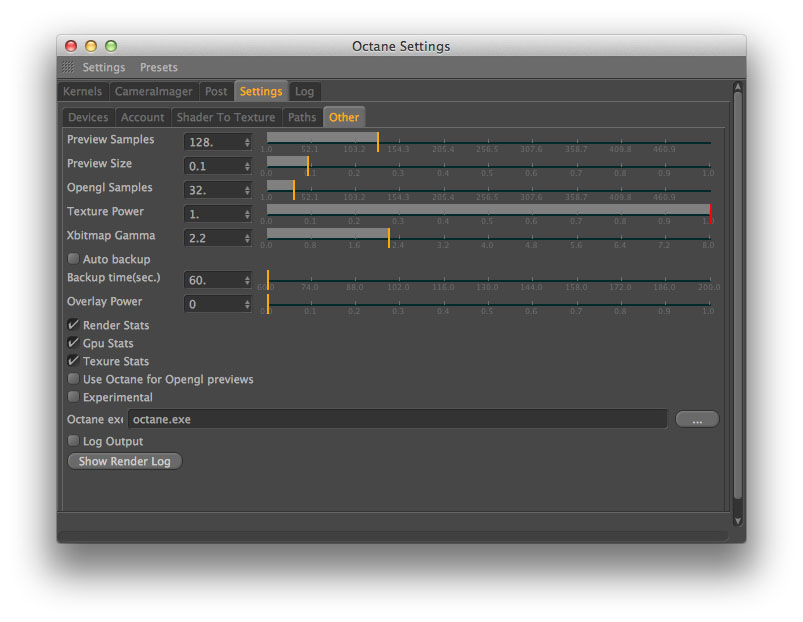This screenshot has width=803, height=622.
Task: Click the vertical scrollbar thumb
Action: pyautogui.click(x=737, y=295)
